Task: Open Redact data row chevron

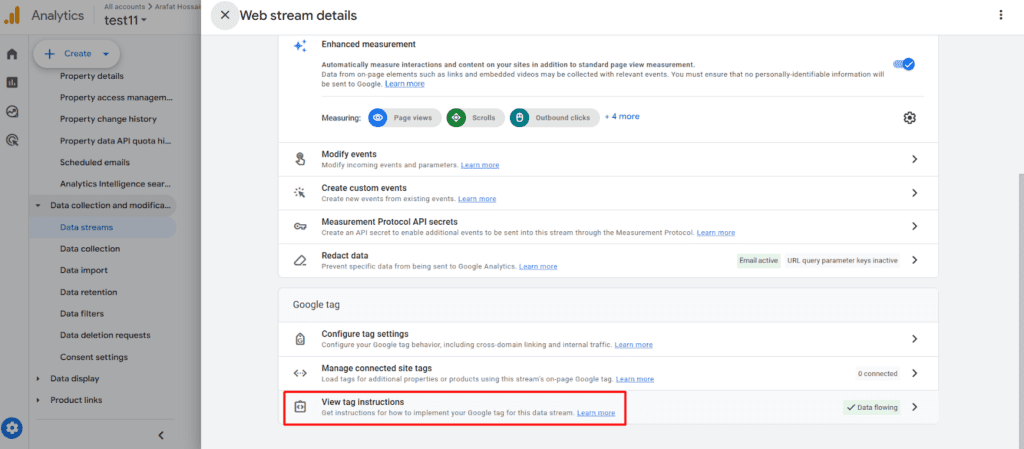Action: point(915,260)
